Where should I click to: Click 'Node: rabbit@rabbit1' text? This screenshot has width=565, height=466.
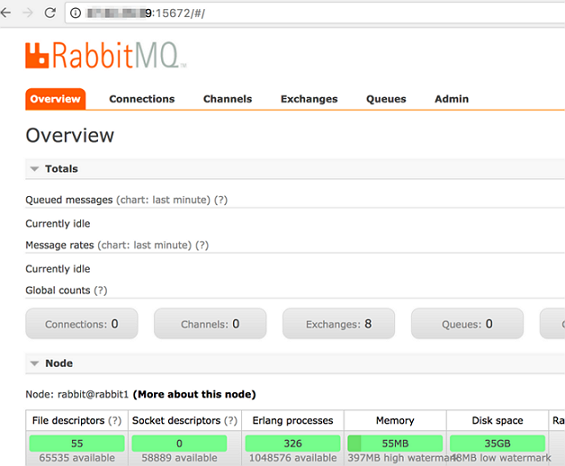pyautogui.click(x=77, y=394)
